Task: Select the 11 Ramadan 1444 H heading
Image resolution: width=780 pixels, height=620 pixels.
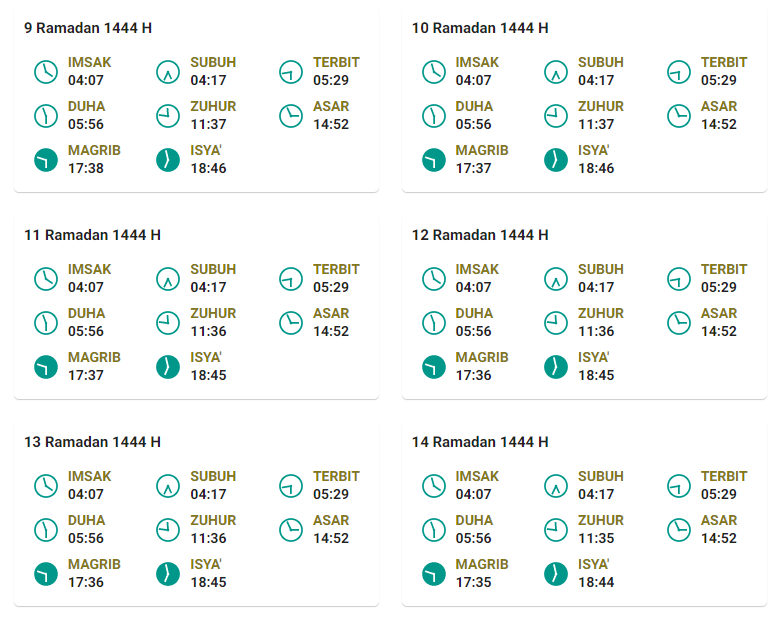Action: coord(93,235)
